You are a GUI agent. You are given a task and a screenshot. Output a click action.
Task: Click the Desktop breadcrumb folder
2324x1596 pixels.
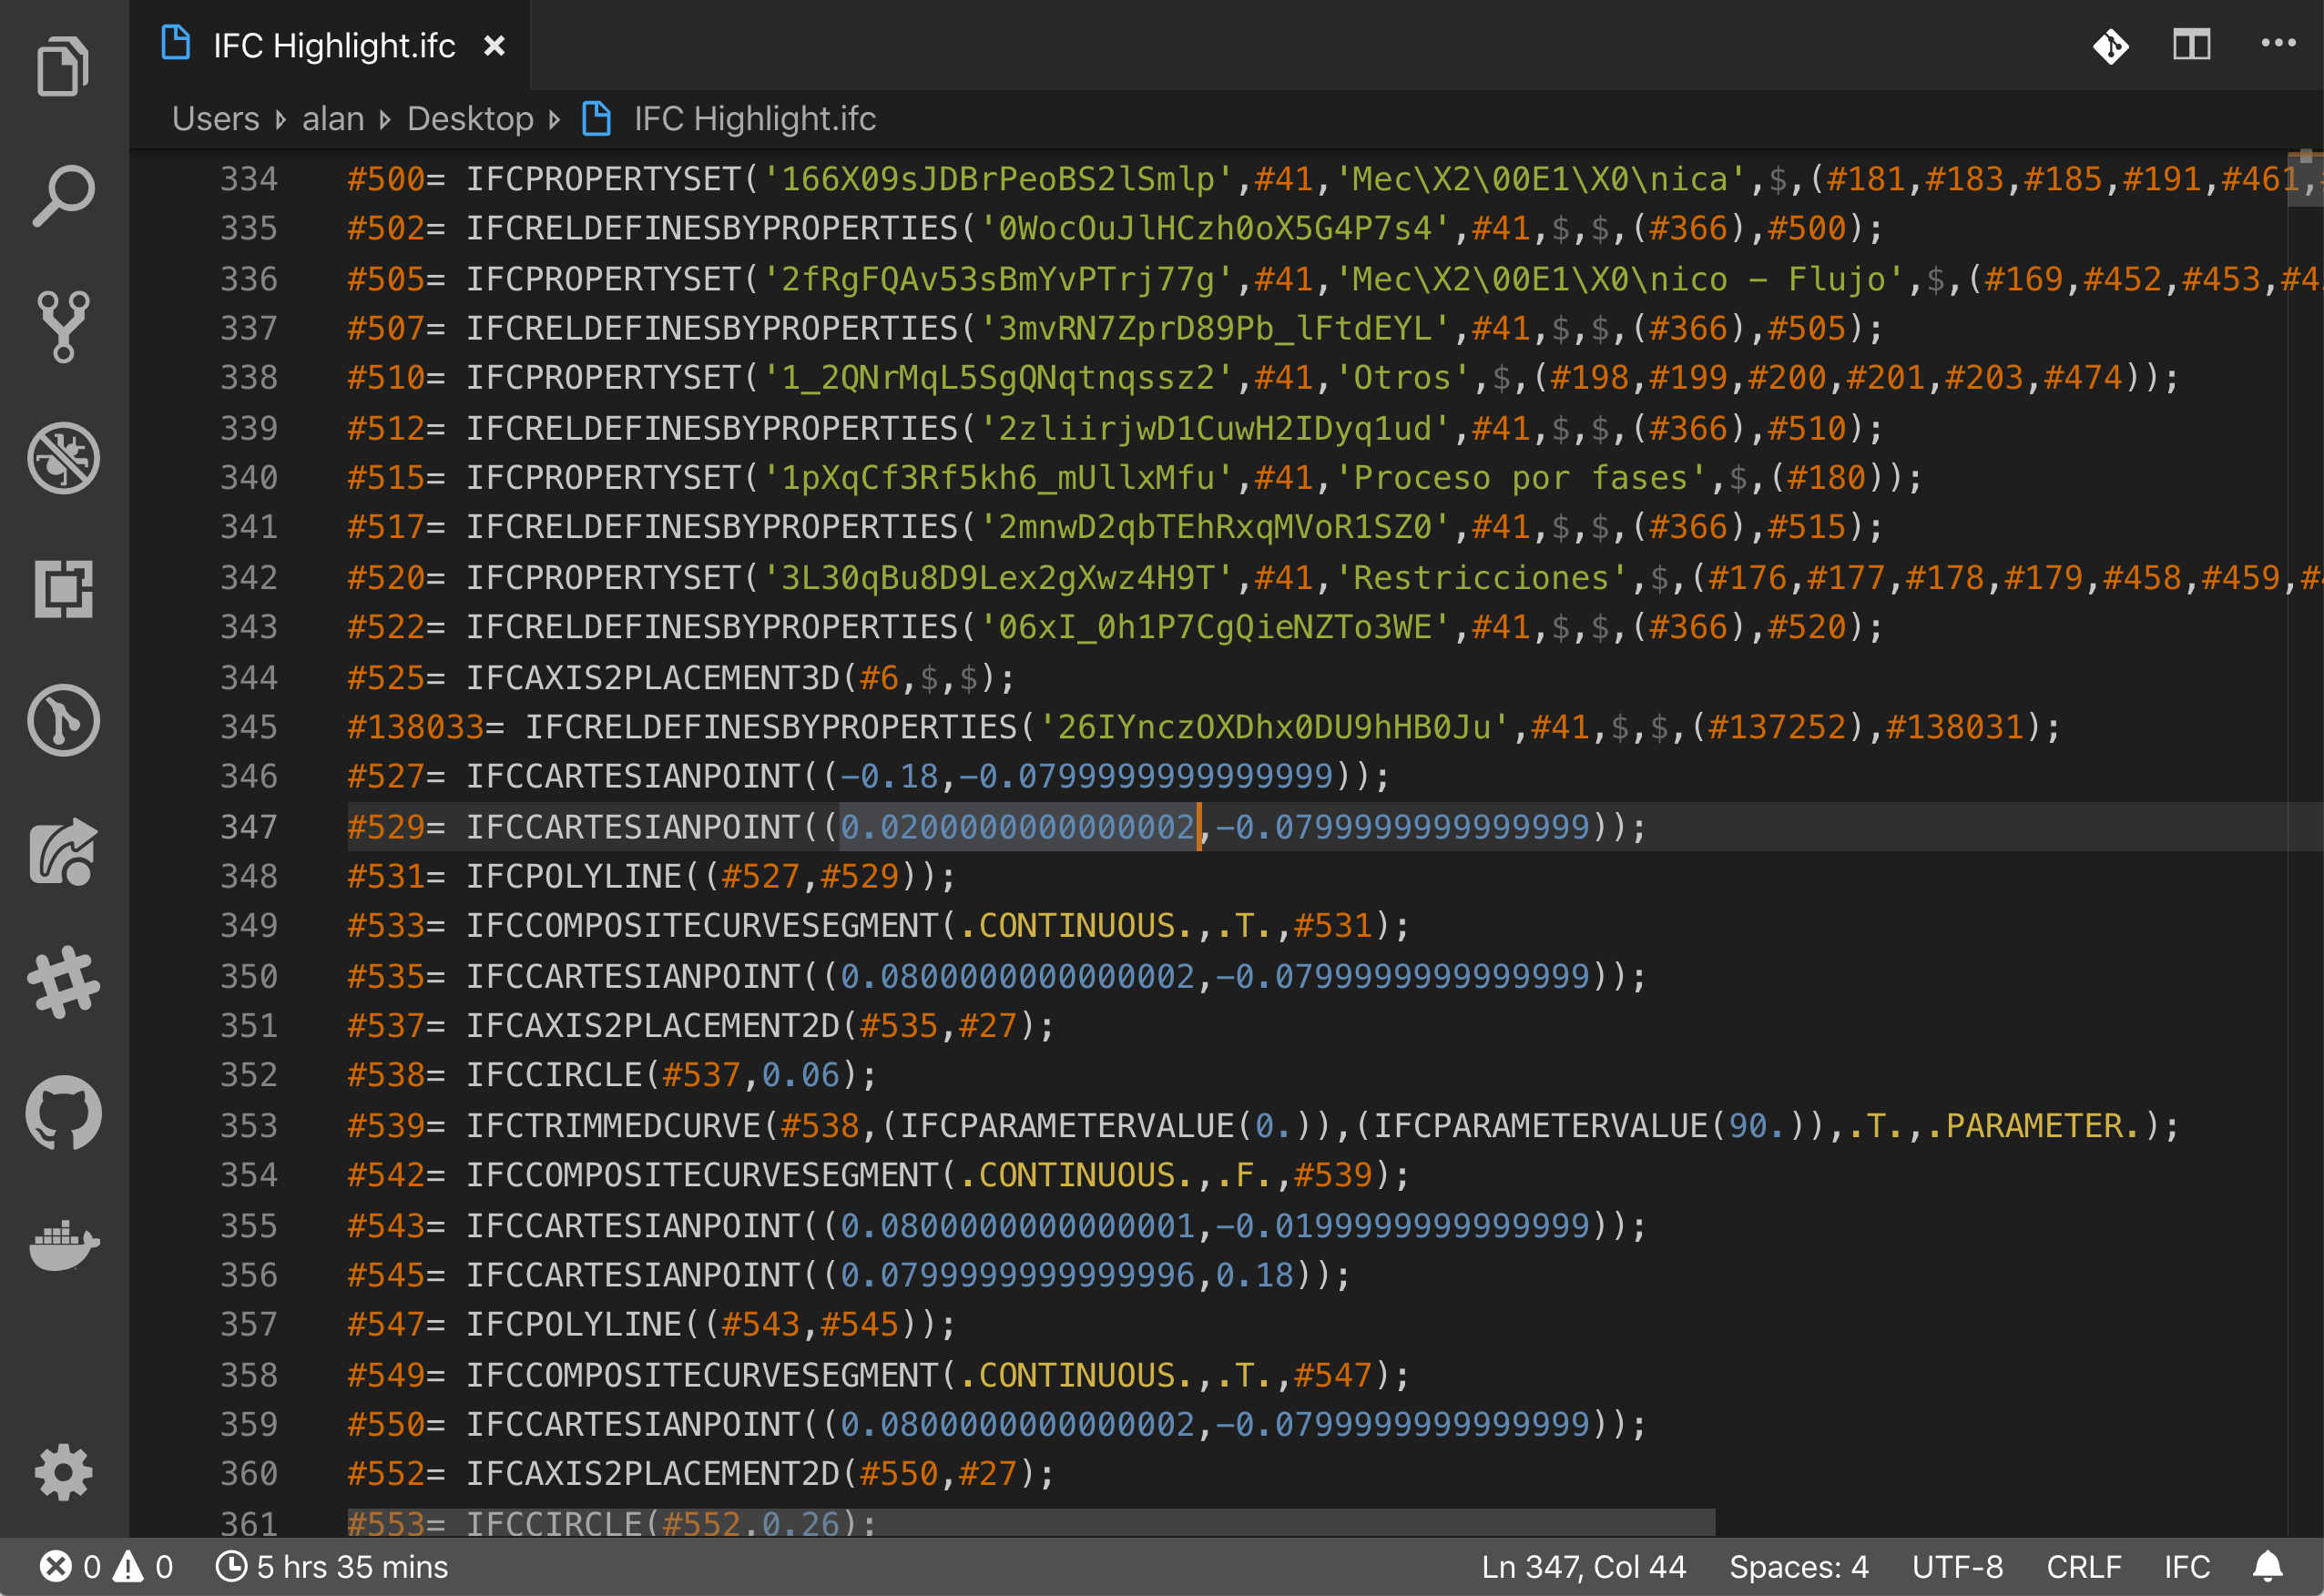(470, 119)
